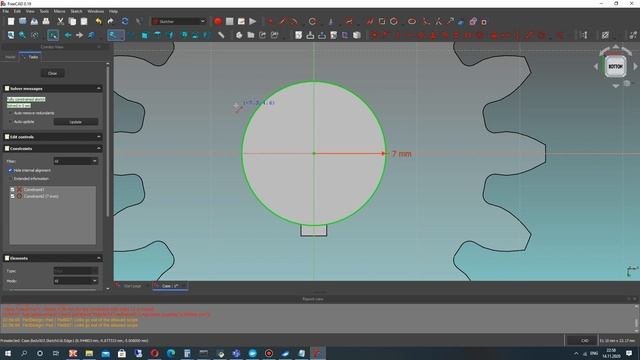Viewport: 640px width, 360px height.
Task: Open the CAD navigation style dropdown in status bar
Action: (581, 340)
